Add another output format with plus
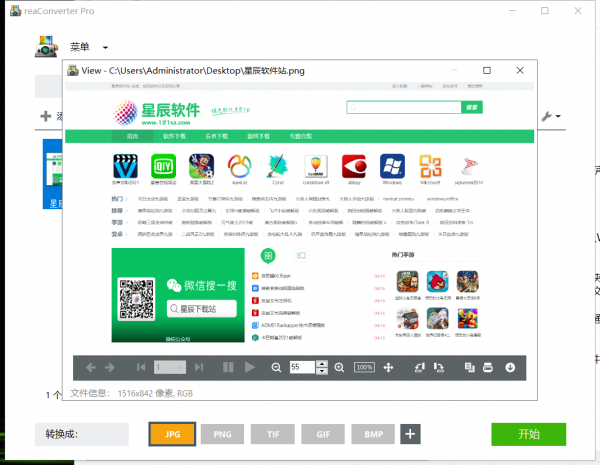Screen dimensions: 600x465 [410, 434]
